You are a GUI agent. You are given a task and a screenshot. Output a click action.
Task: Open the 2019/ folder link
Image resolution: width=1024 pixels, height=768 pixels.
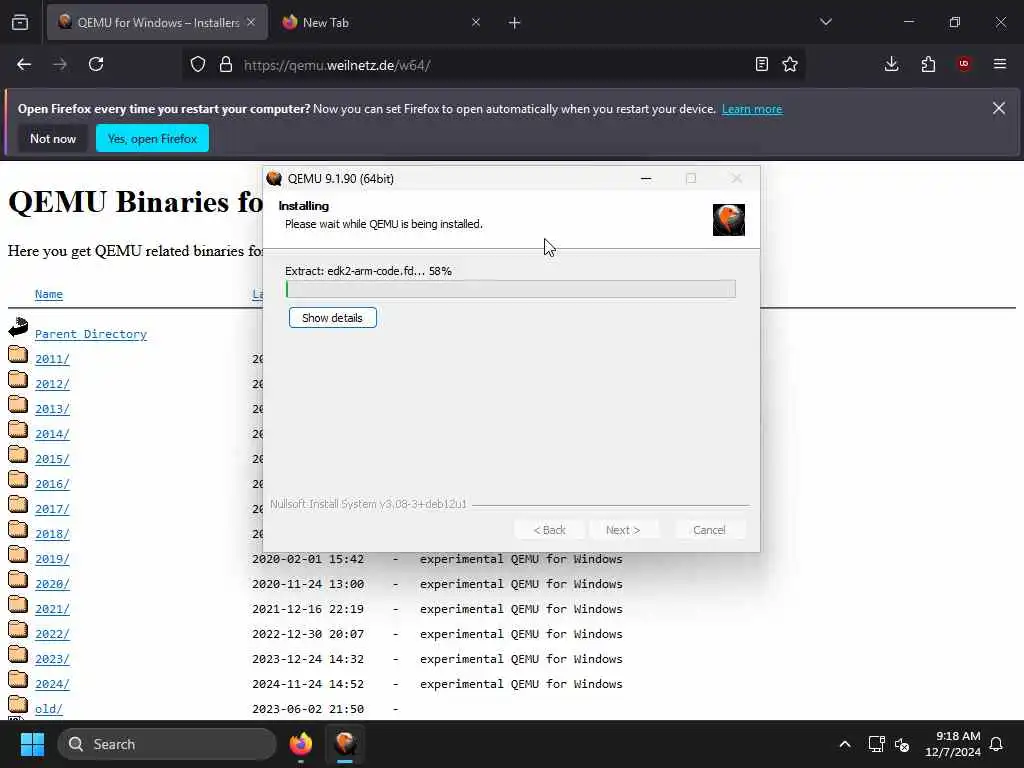tap(52, 559)
